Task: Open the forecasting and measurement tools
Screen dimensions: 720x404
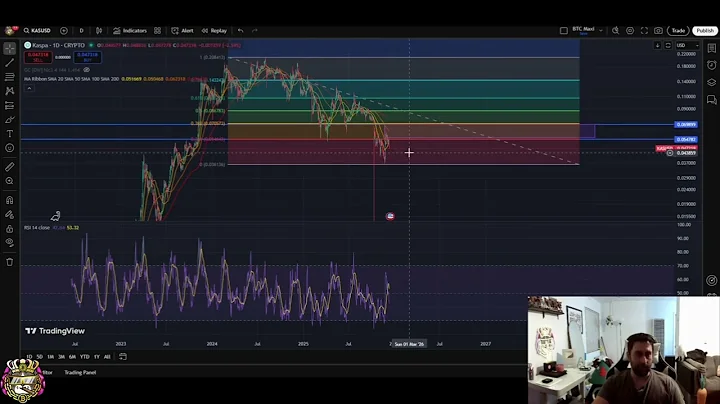Action: [9, 106]
